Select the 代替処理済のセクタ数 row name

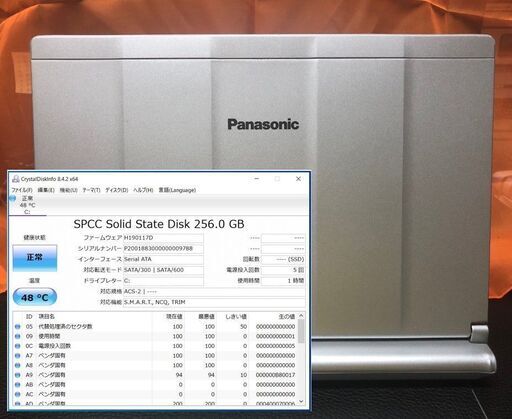point(65,327)
